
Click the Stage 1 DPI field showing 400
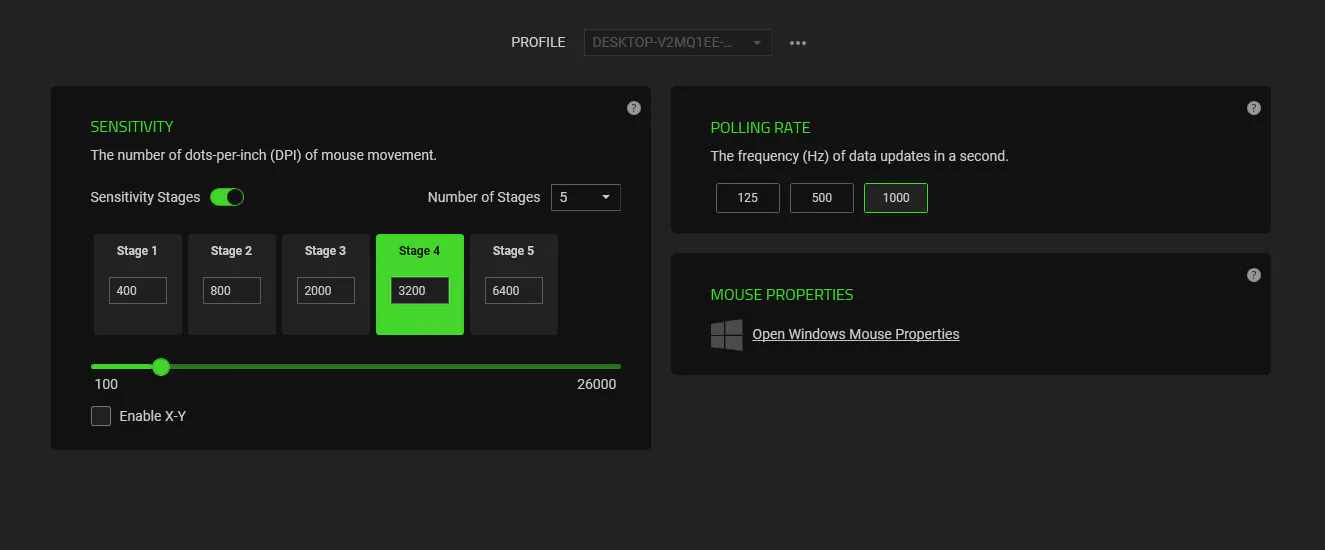[138, 291]
